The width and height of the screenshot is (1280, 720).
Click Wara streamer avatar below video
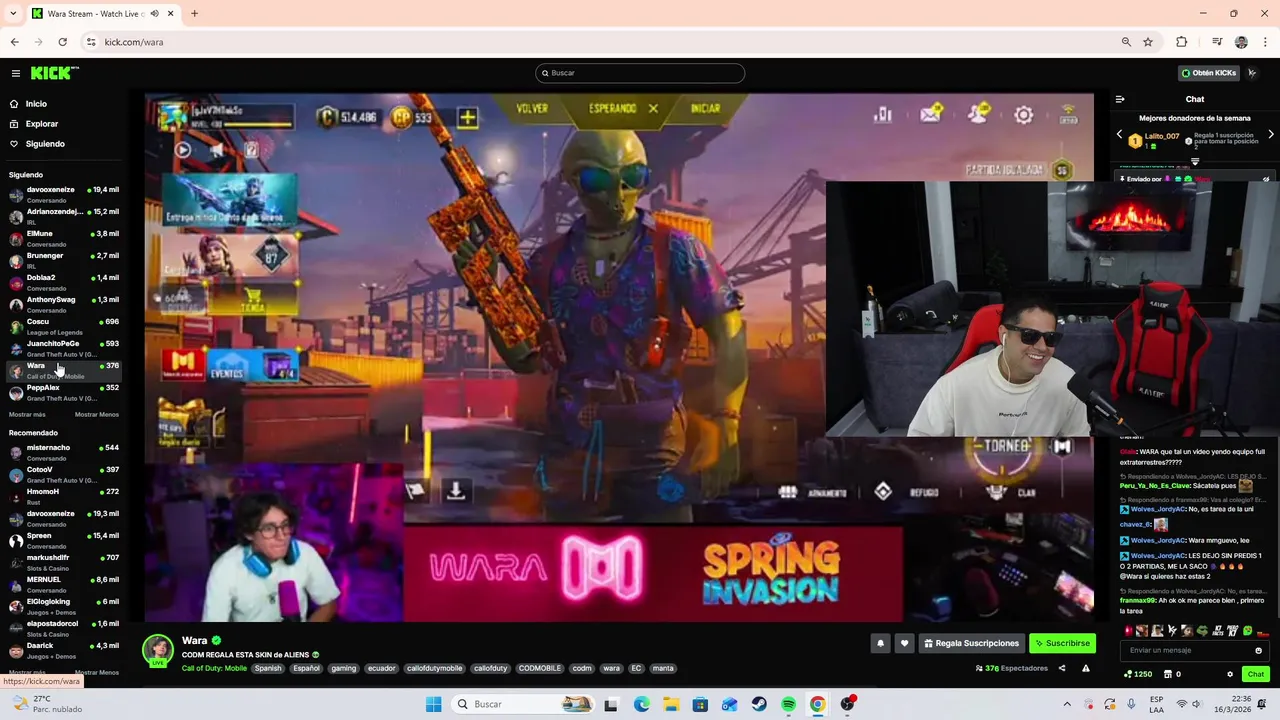pos(157,650)
